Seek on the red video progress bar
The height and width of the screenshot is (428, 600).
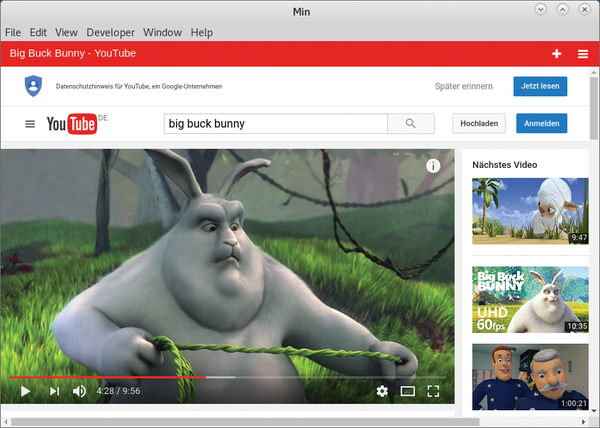[227, 377]
